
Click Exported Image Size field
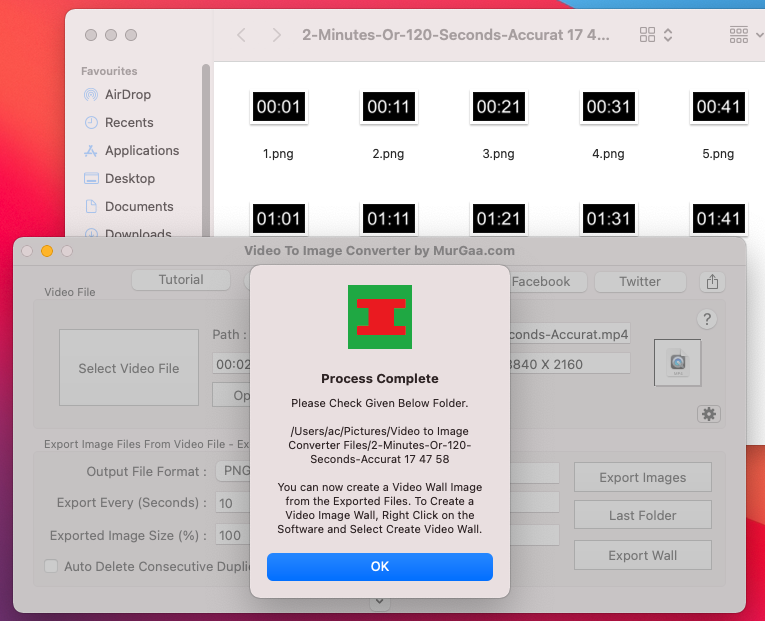233,535
